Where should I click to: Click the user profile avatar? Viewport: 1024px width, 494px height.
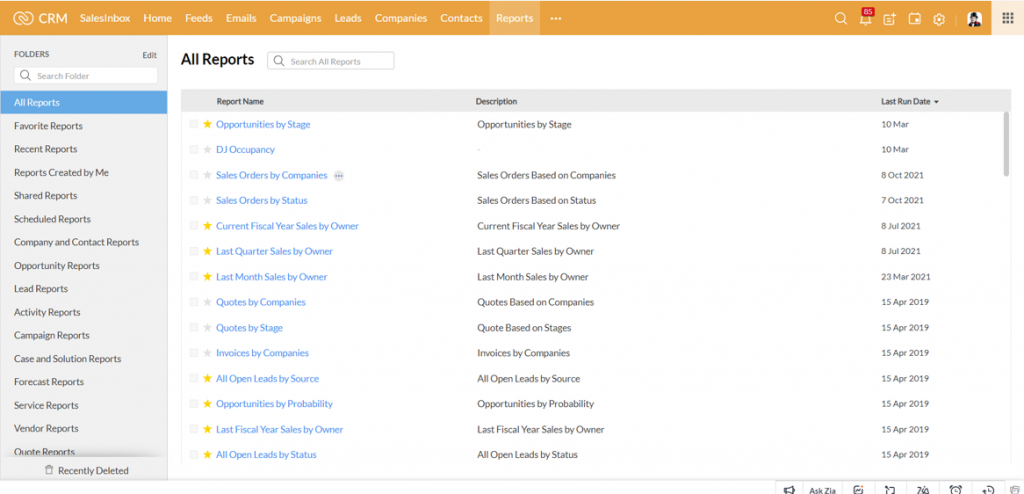click(x=974, y=19)
